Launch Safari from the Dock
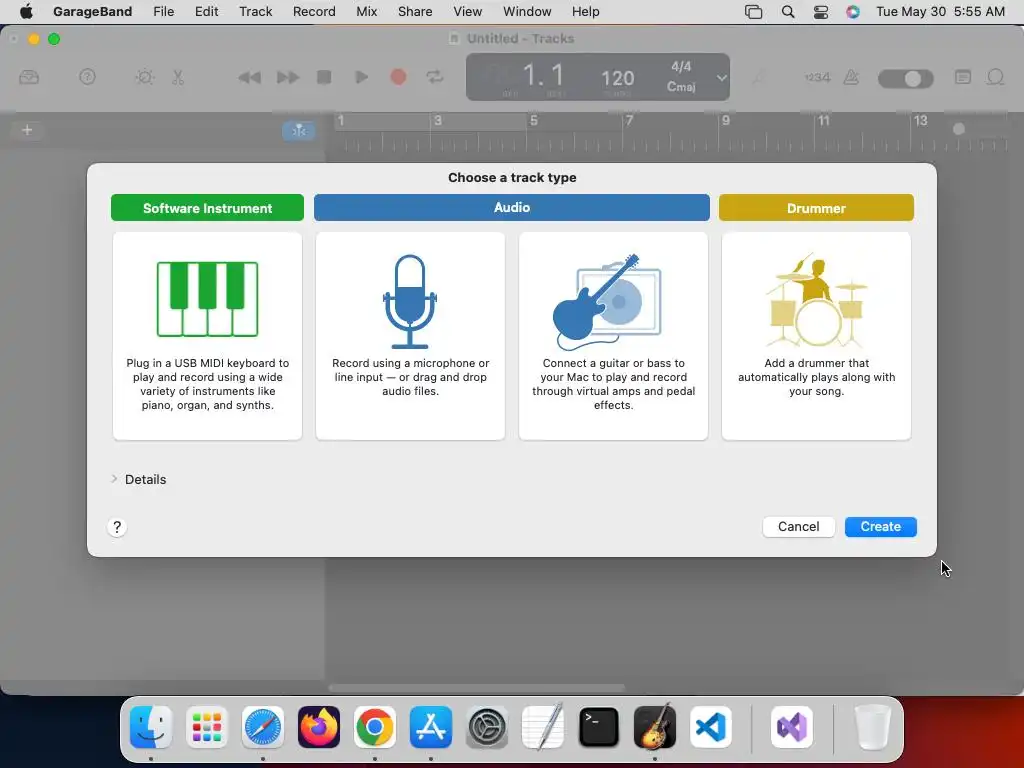 [263, 727]
